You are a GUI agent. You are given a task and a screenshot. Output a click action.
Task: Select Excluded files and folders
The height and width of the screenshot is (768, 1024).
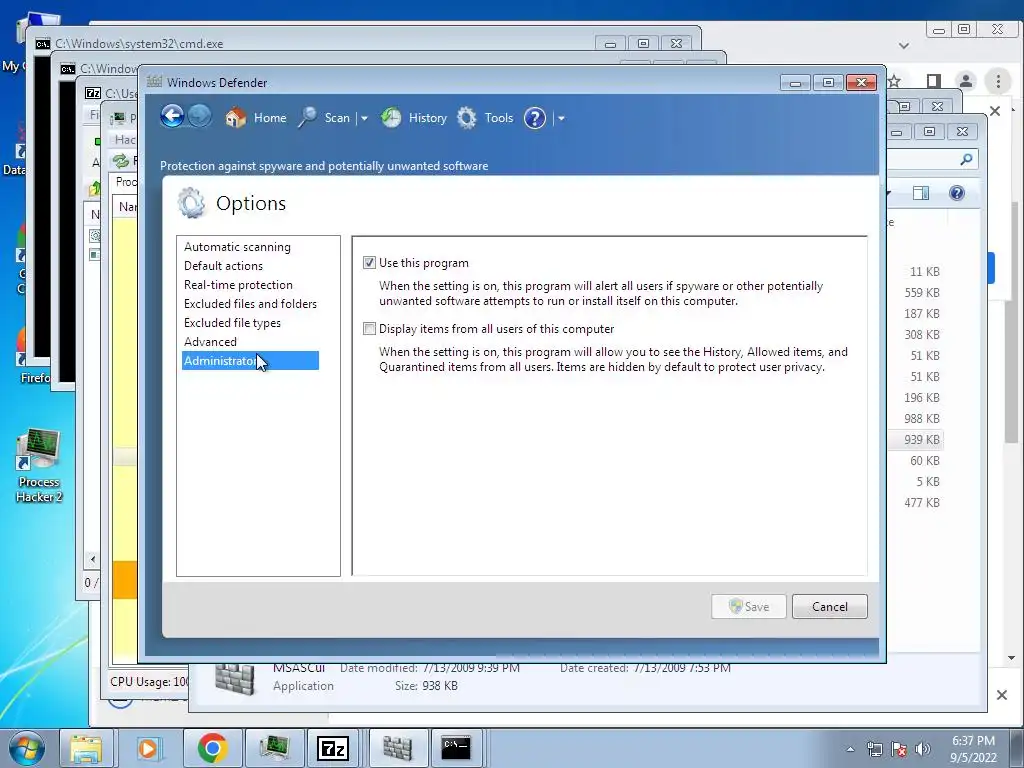(250, 304)
